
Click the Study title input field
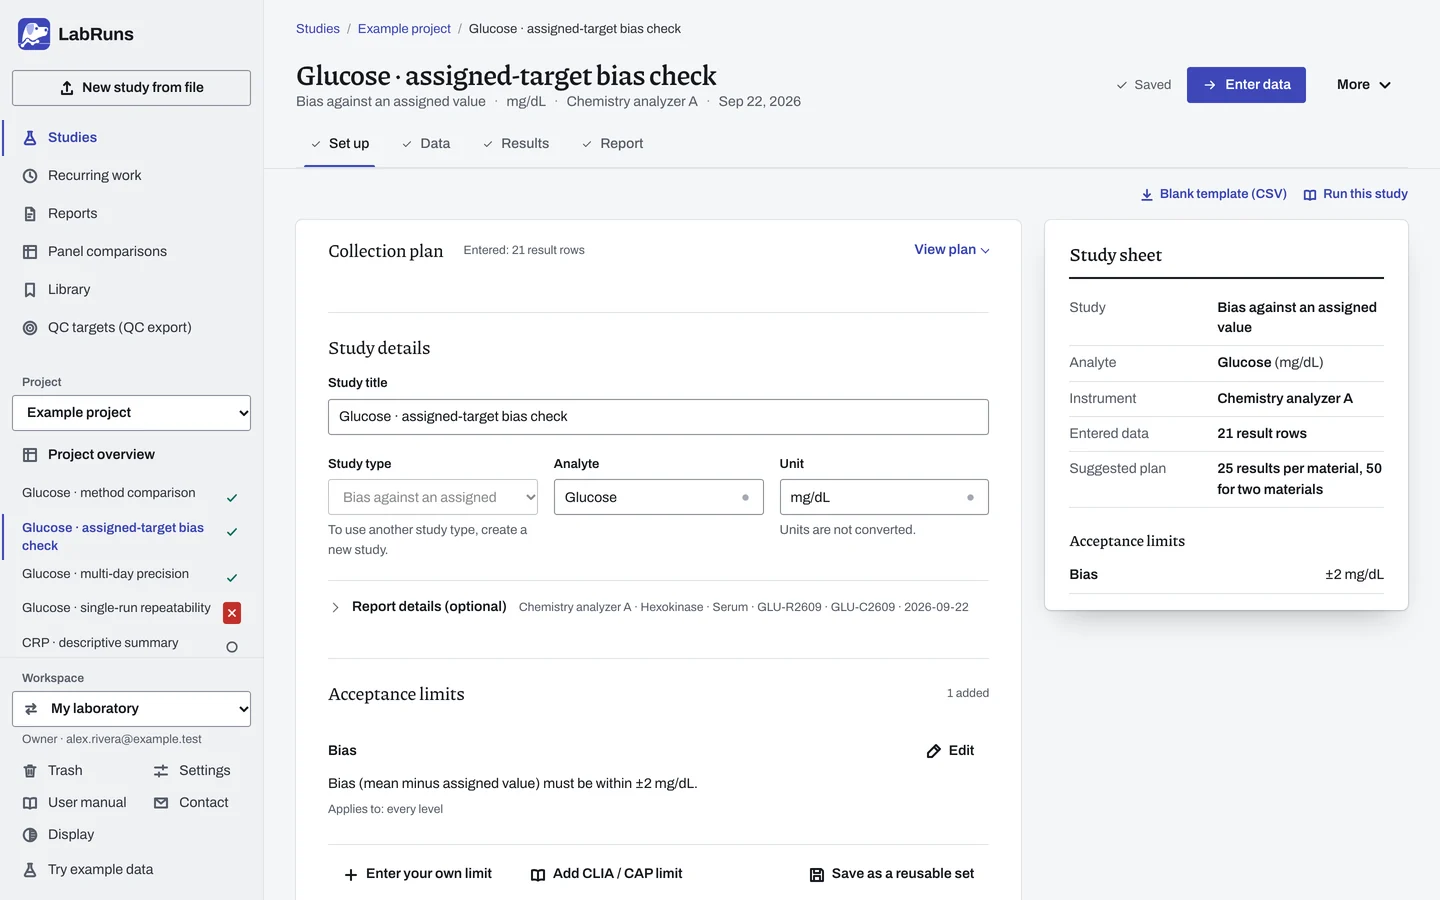pyautogui.click(x=658, y=417)
